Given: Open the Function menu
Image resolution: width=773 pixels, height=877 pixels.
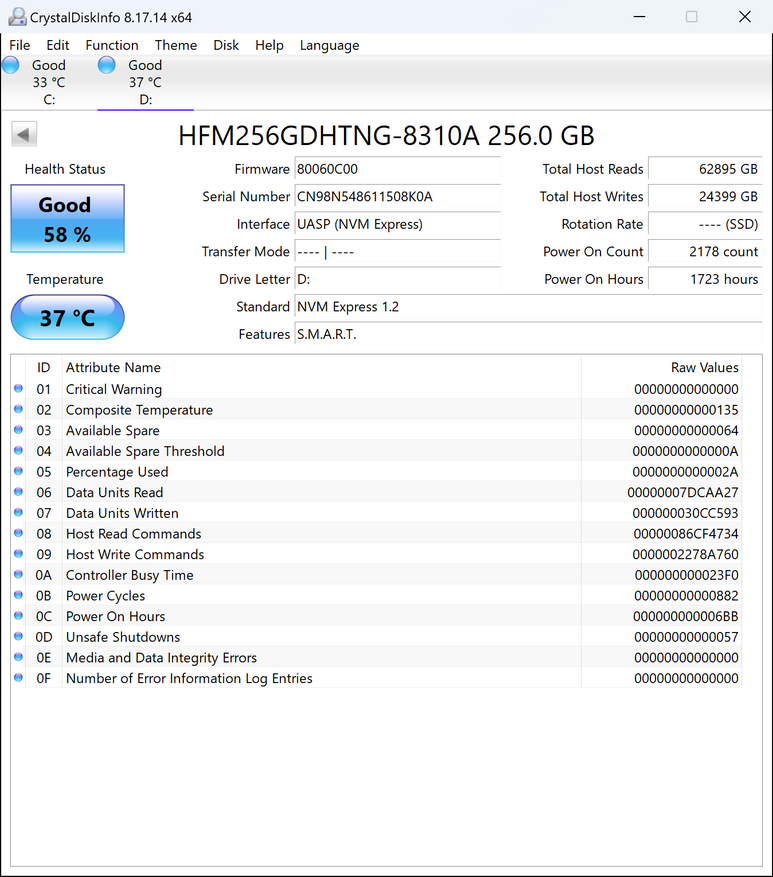Looking at the screenshot, I should (112, 45).
